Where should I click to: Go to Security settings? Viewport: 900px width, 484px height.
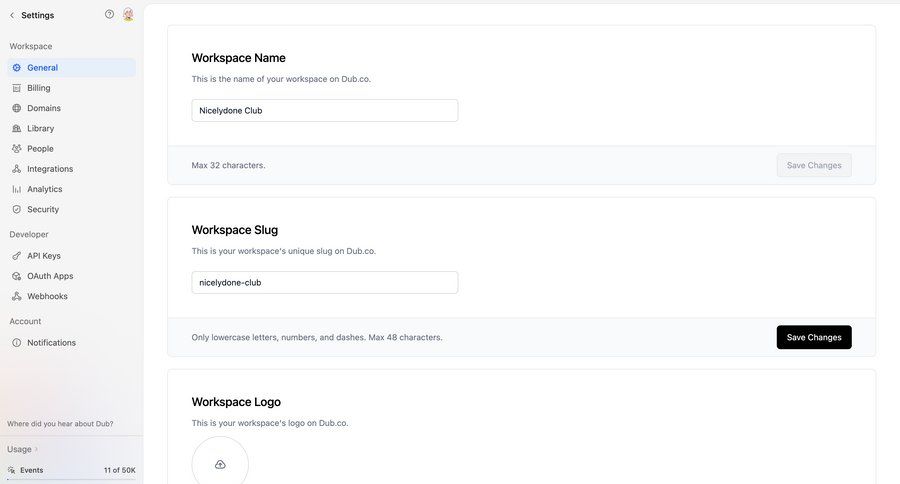click(x=72, y=210)
